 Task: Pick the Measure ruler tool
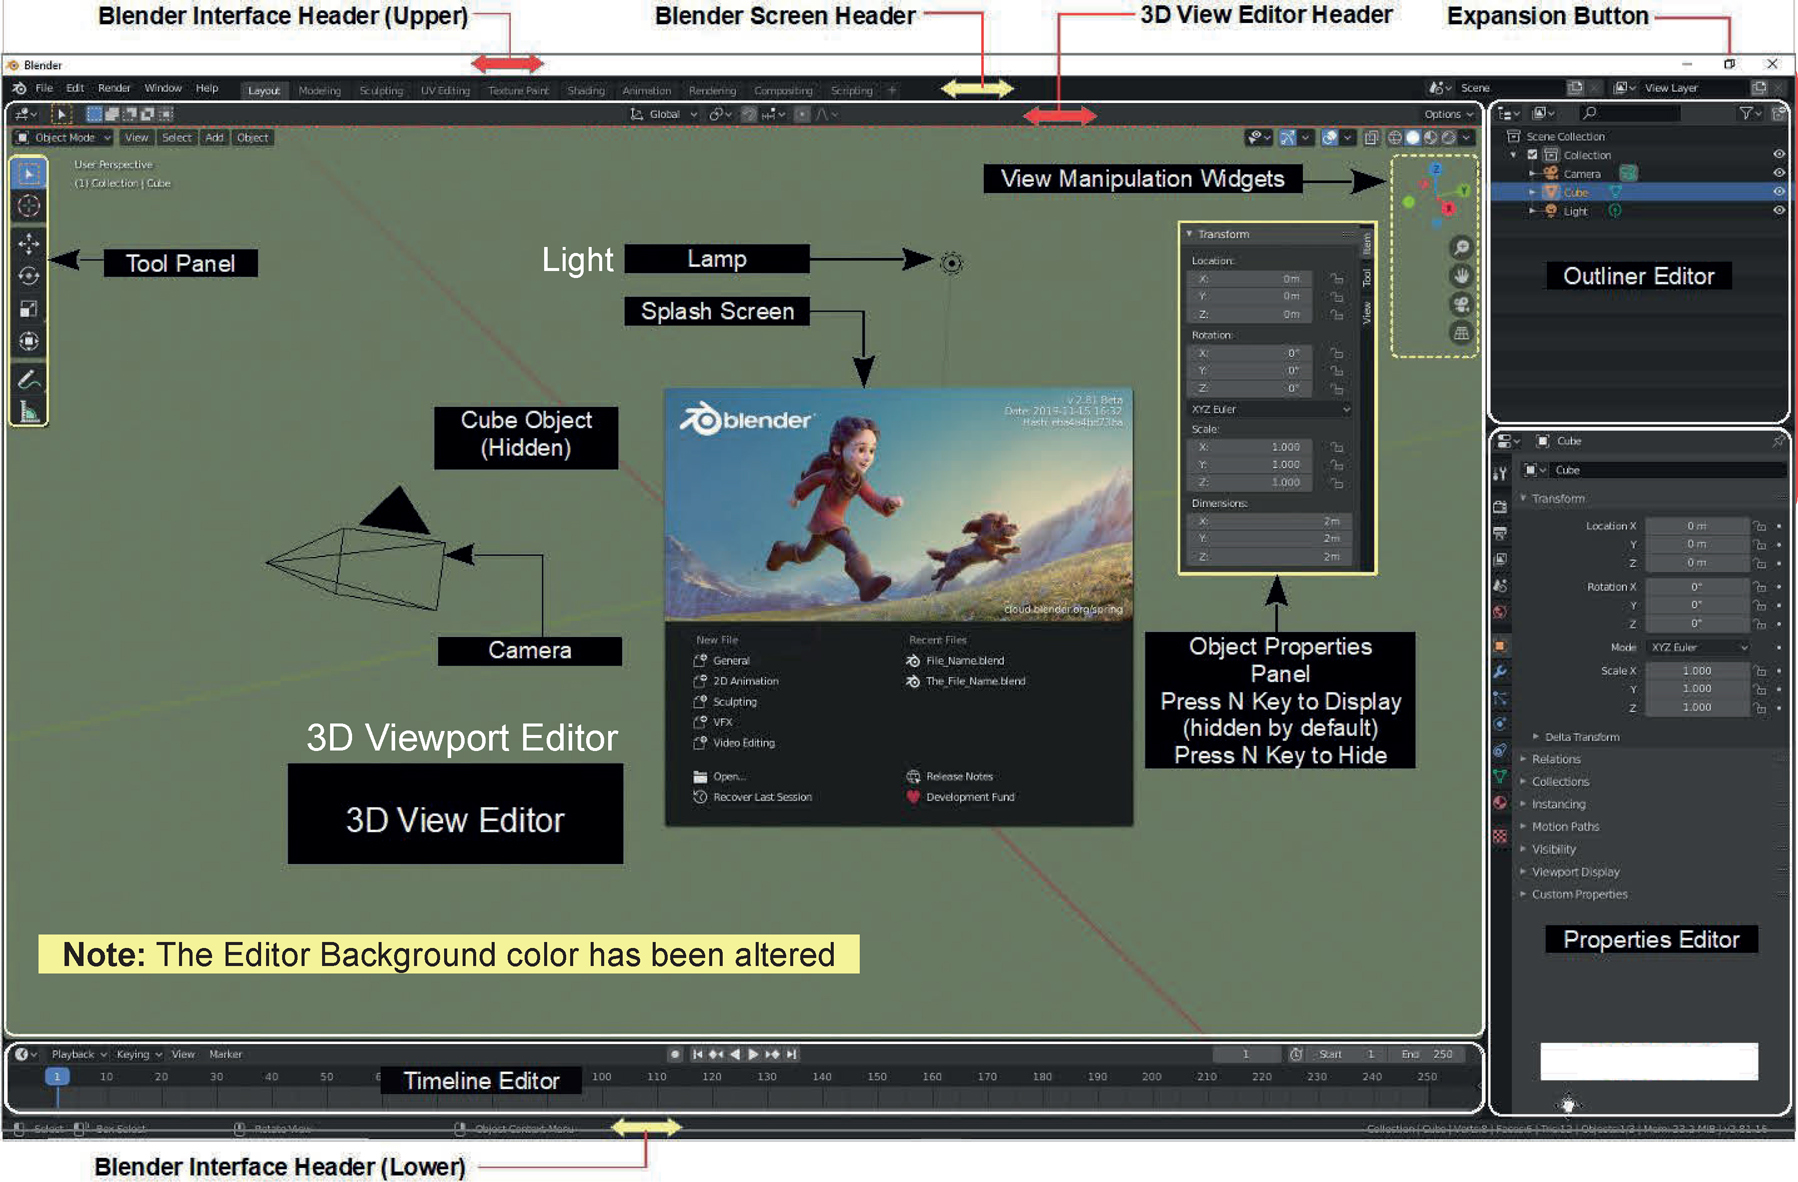click(29, 412)
